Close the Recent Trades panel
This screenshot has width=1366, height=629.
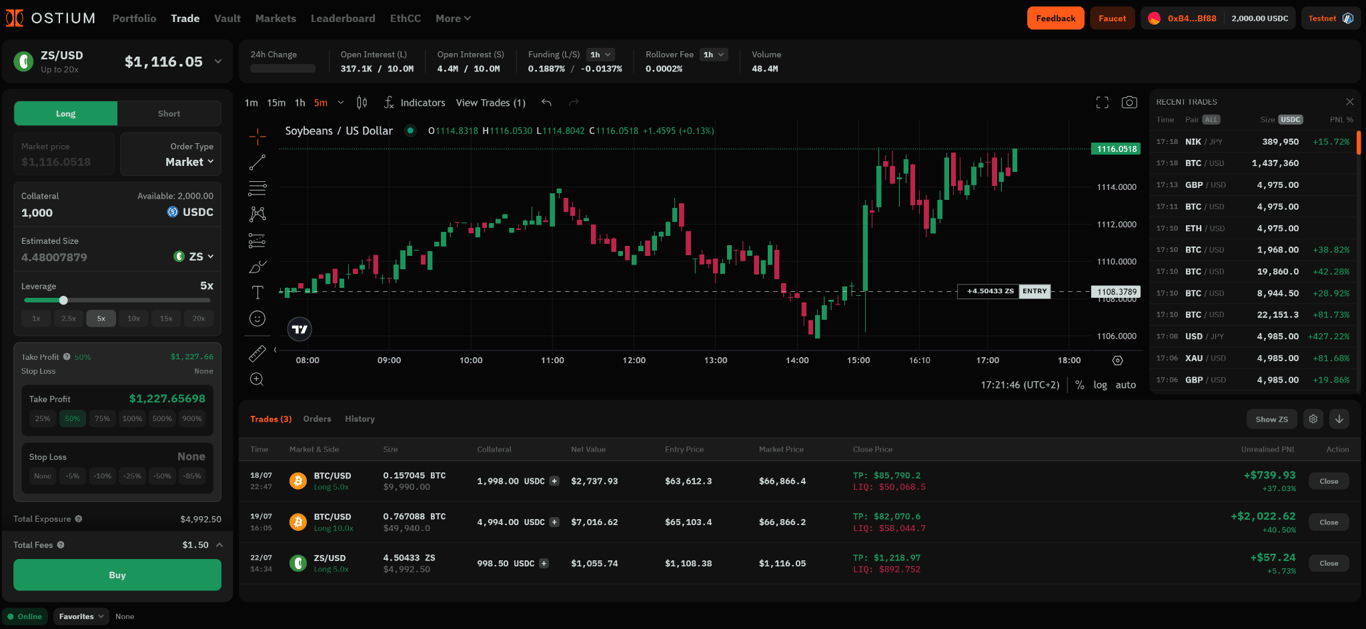1350,102
